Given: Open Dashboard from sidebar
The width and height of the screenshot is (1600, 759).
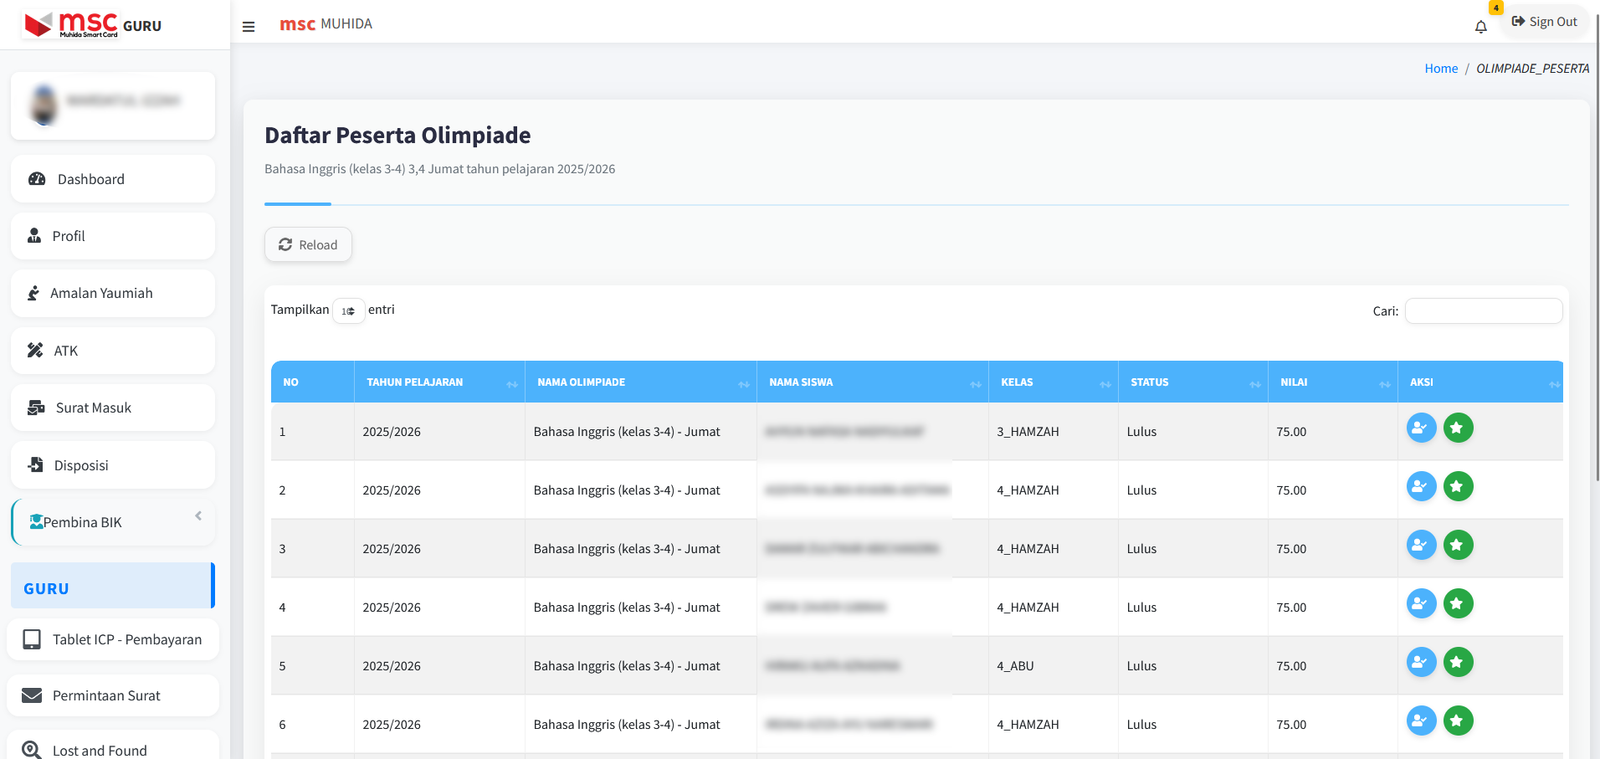Looking at the screenshot, I should coord(113,179).
